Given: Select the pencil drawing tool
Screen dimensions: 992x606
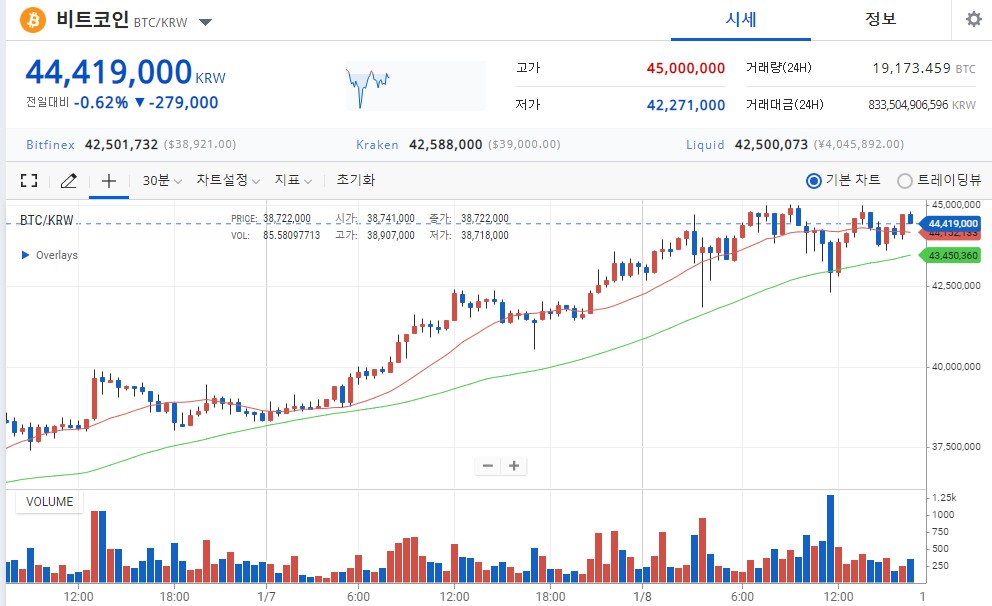Looking at the screenshot, I should [68, 181].
